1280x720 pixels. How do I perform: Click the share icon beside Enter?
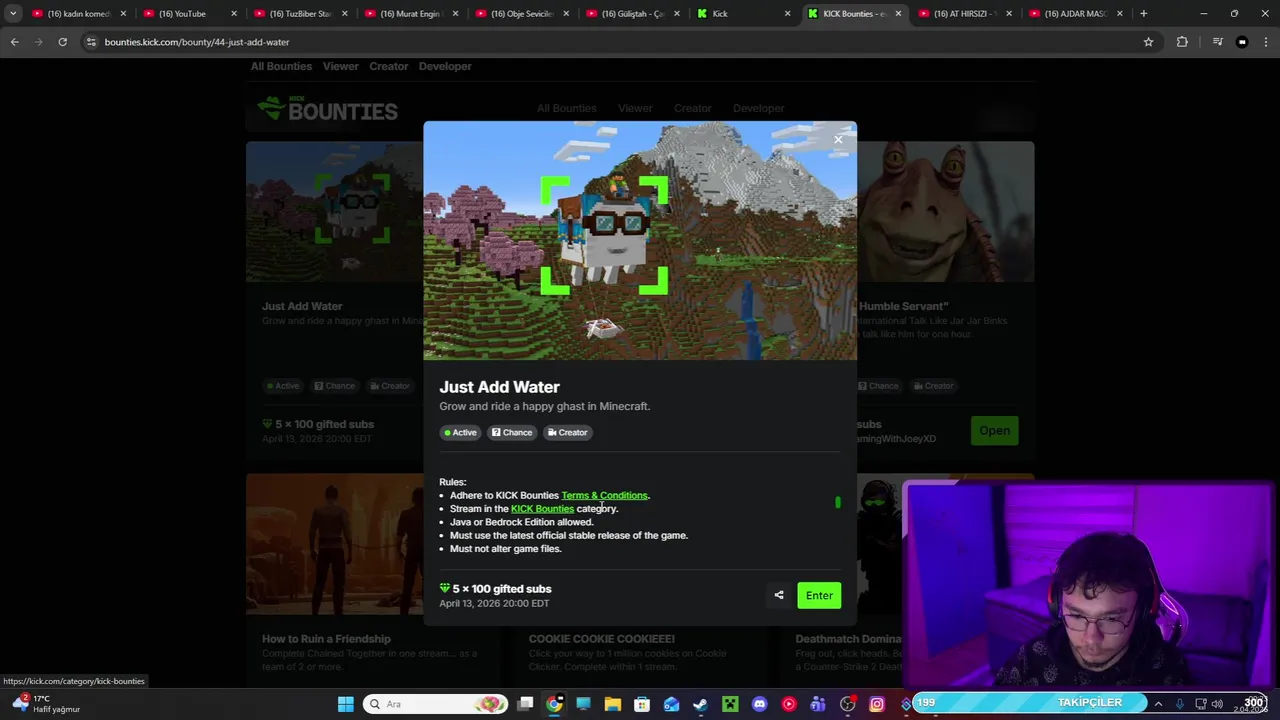[779, 595]
